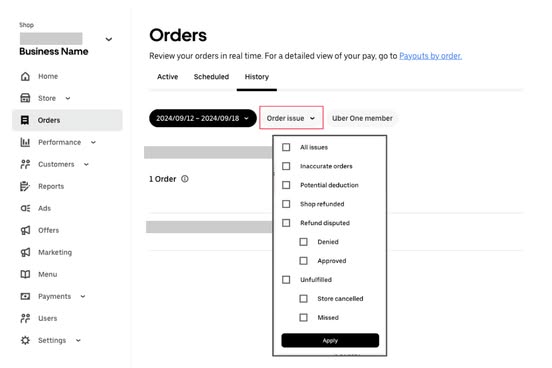Tick the Inaccurate orders checkbox

[x=286, y=166]
